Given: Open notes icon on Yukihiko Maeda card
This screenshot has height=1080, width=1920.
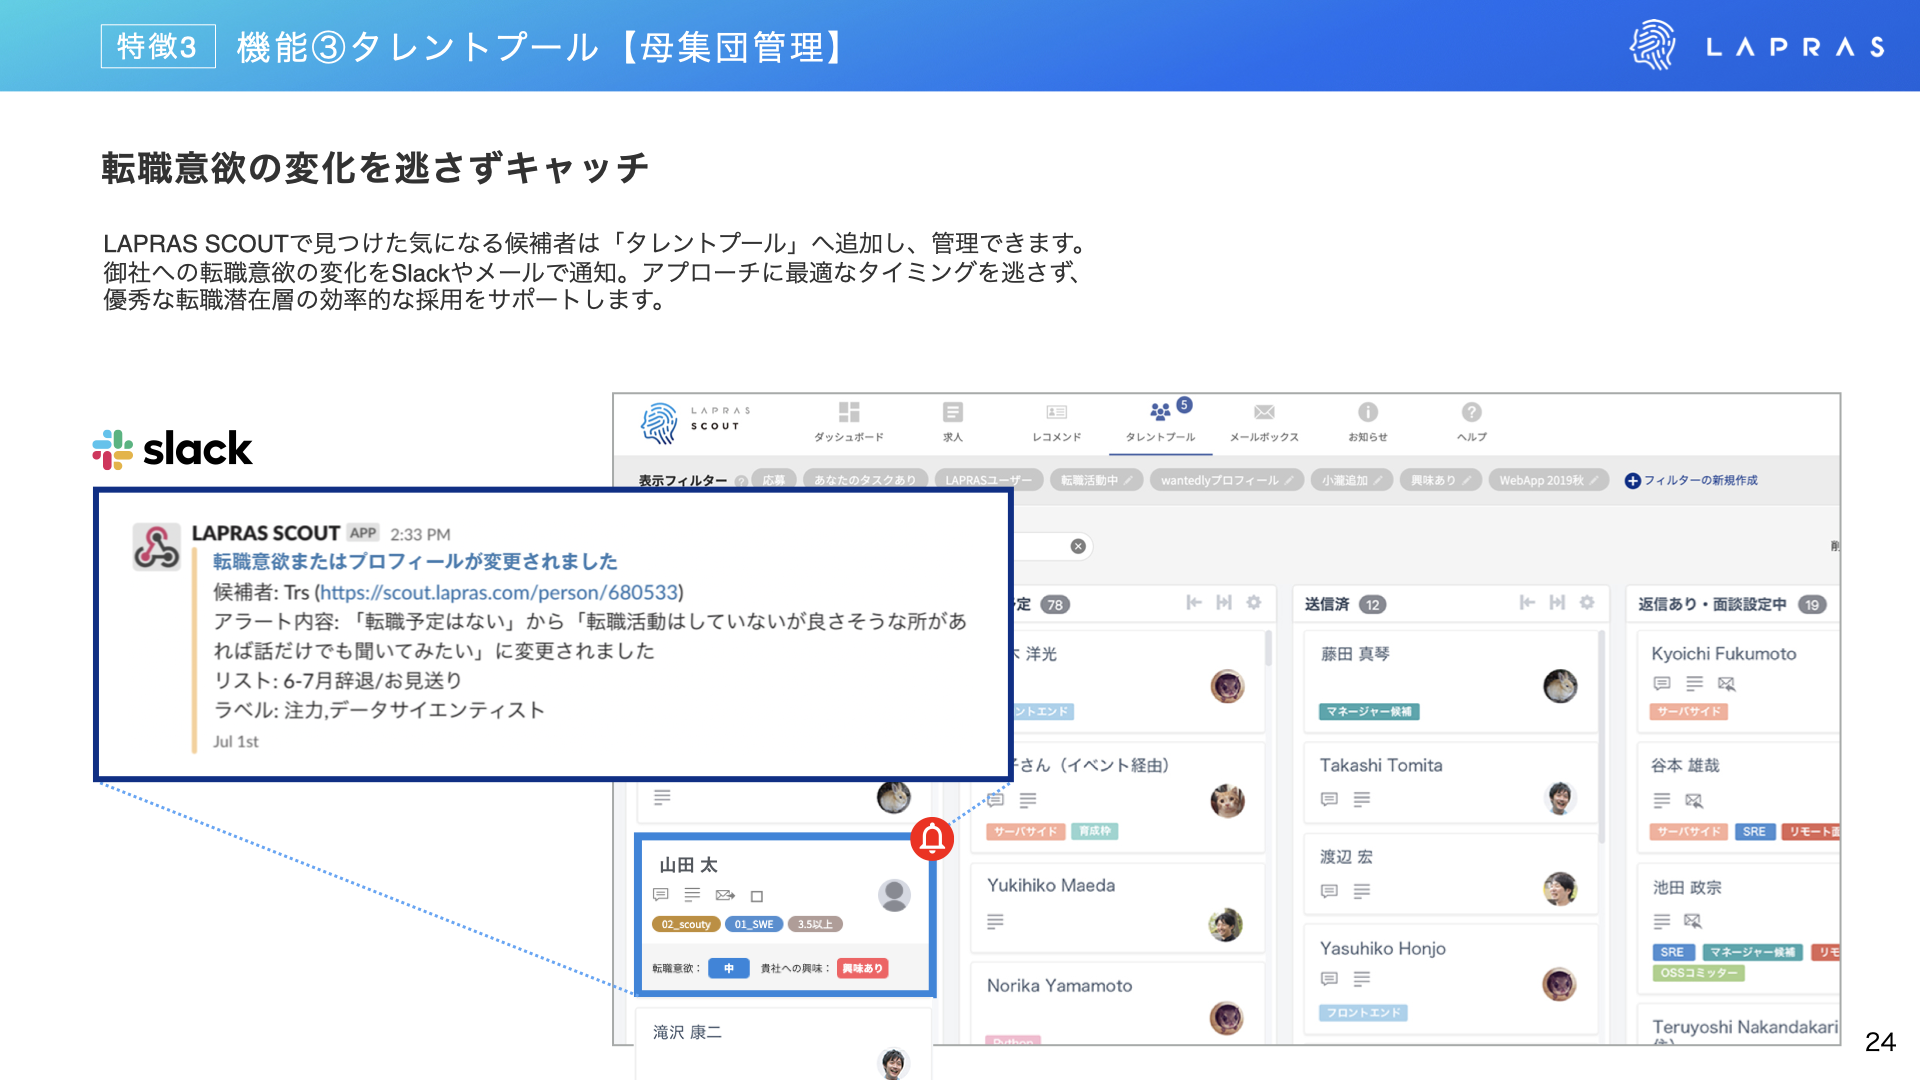Looking at the screenshot, I should point(995,921).
